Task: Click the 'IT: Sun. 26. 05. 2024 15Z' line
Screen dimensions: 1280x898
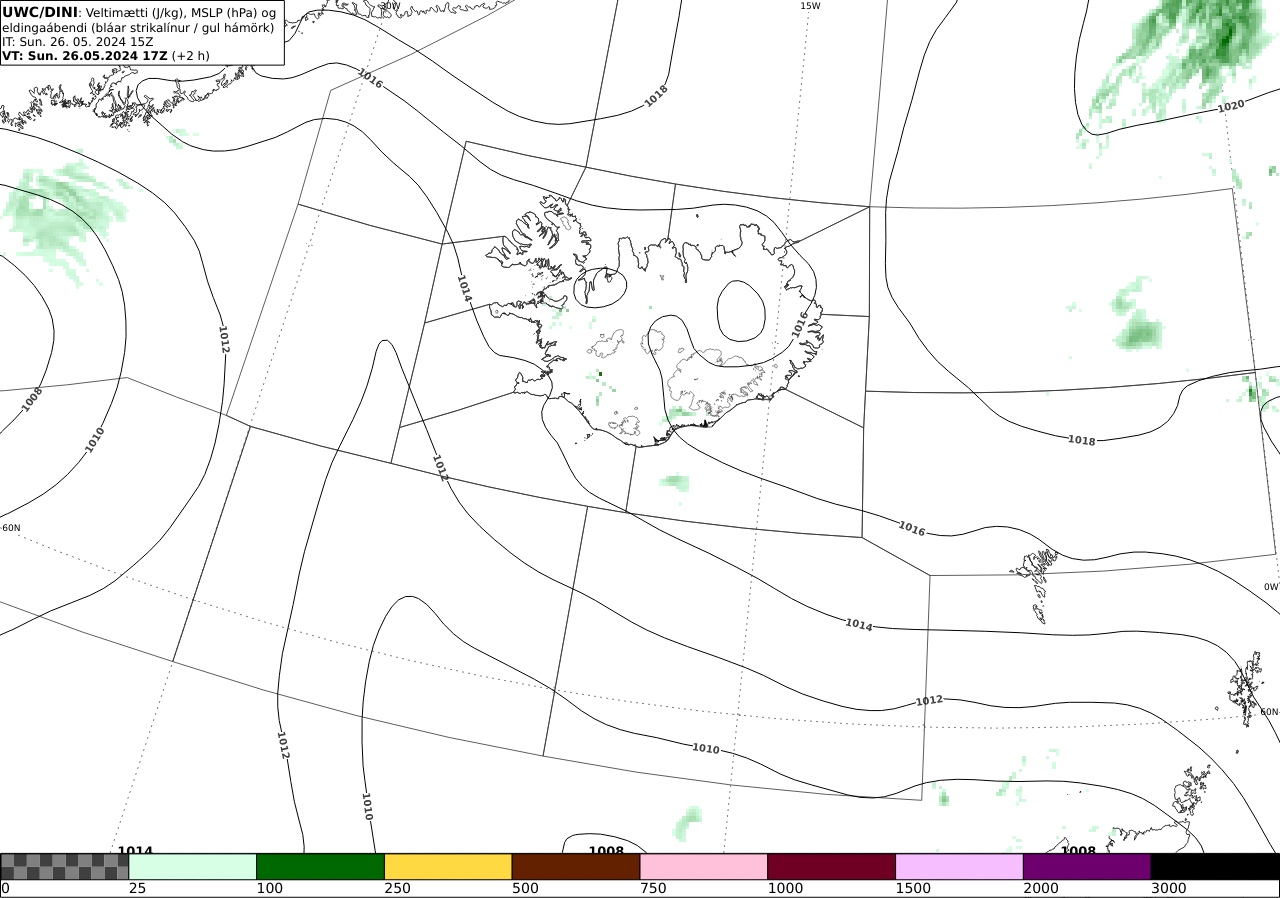Action: [x=78, y=42]
